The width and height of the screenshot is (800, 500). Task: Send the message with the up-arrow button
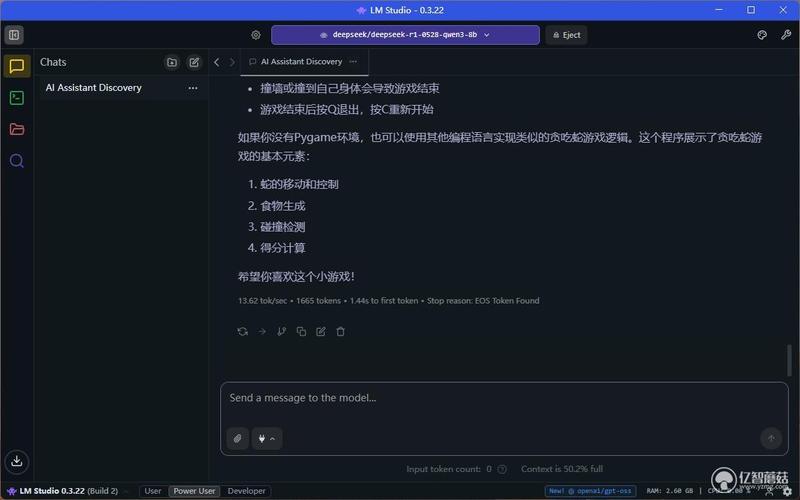(771, 438)
